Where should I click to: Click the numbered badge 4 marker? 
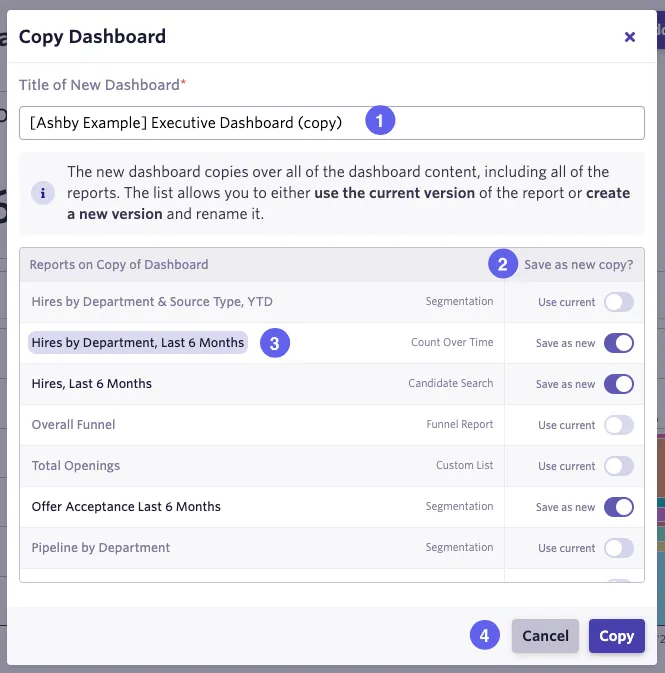click(x=485, y=635)
